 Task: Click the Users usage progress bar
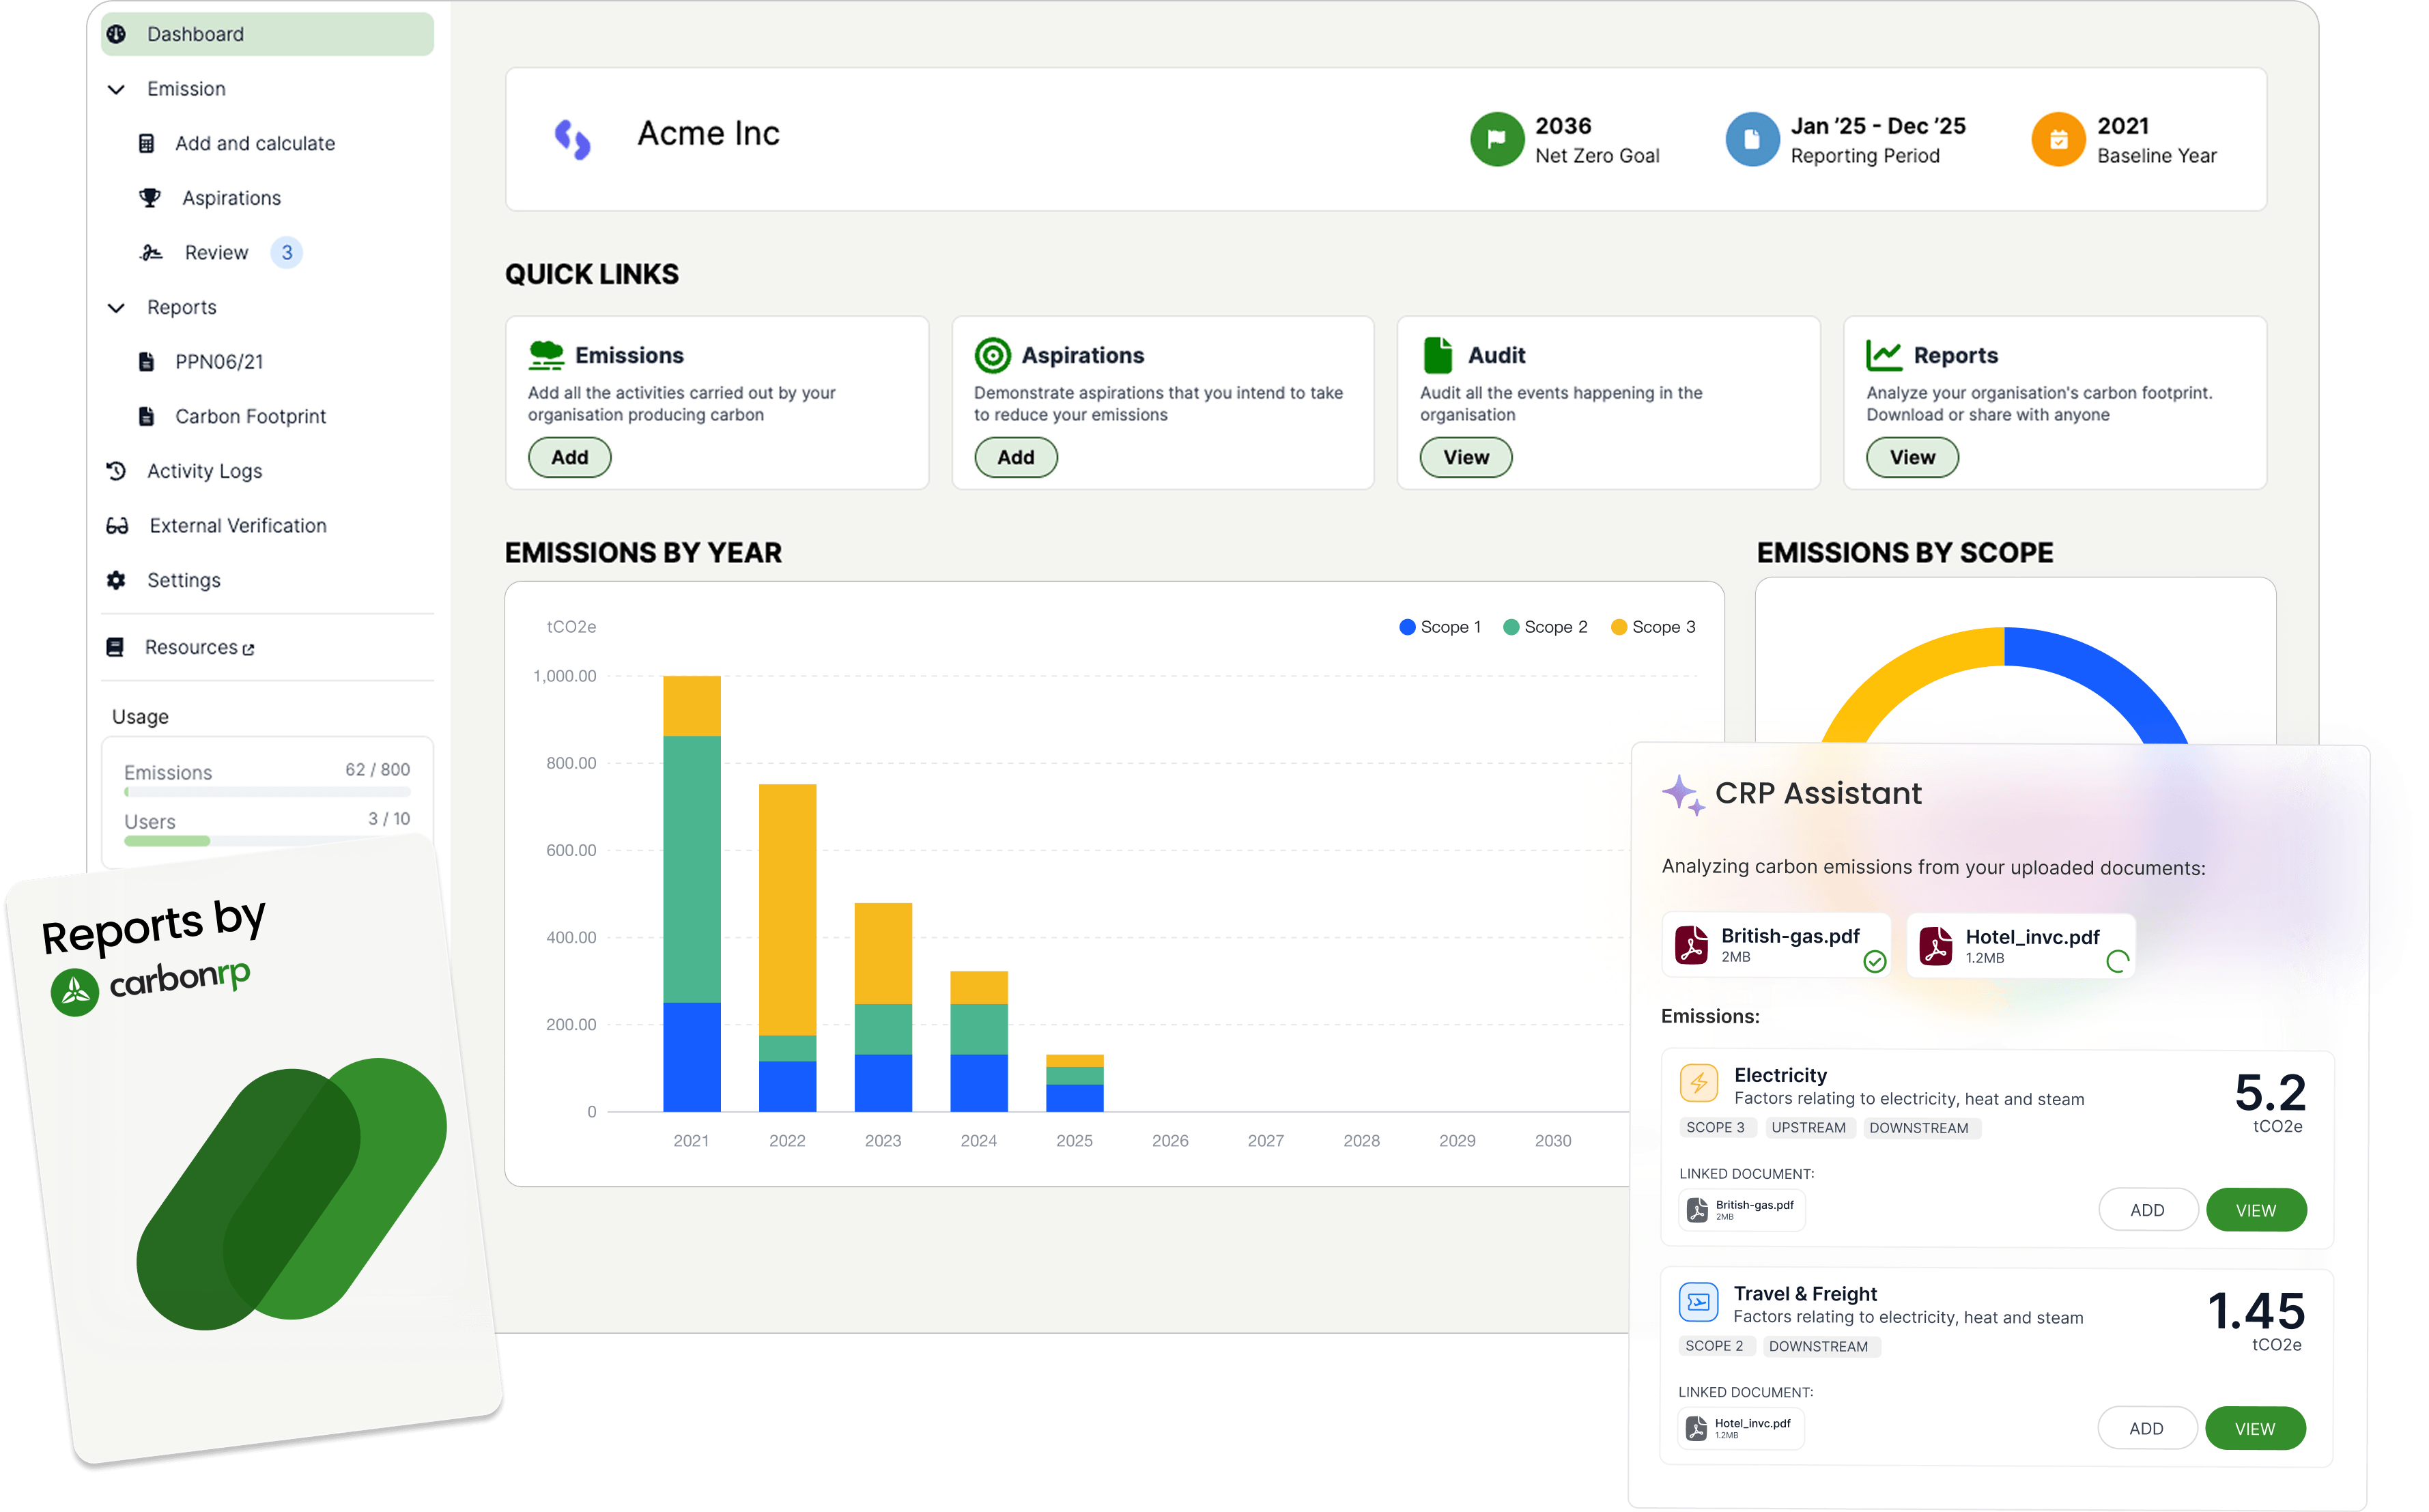click(267, 841)
